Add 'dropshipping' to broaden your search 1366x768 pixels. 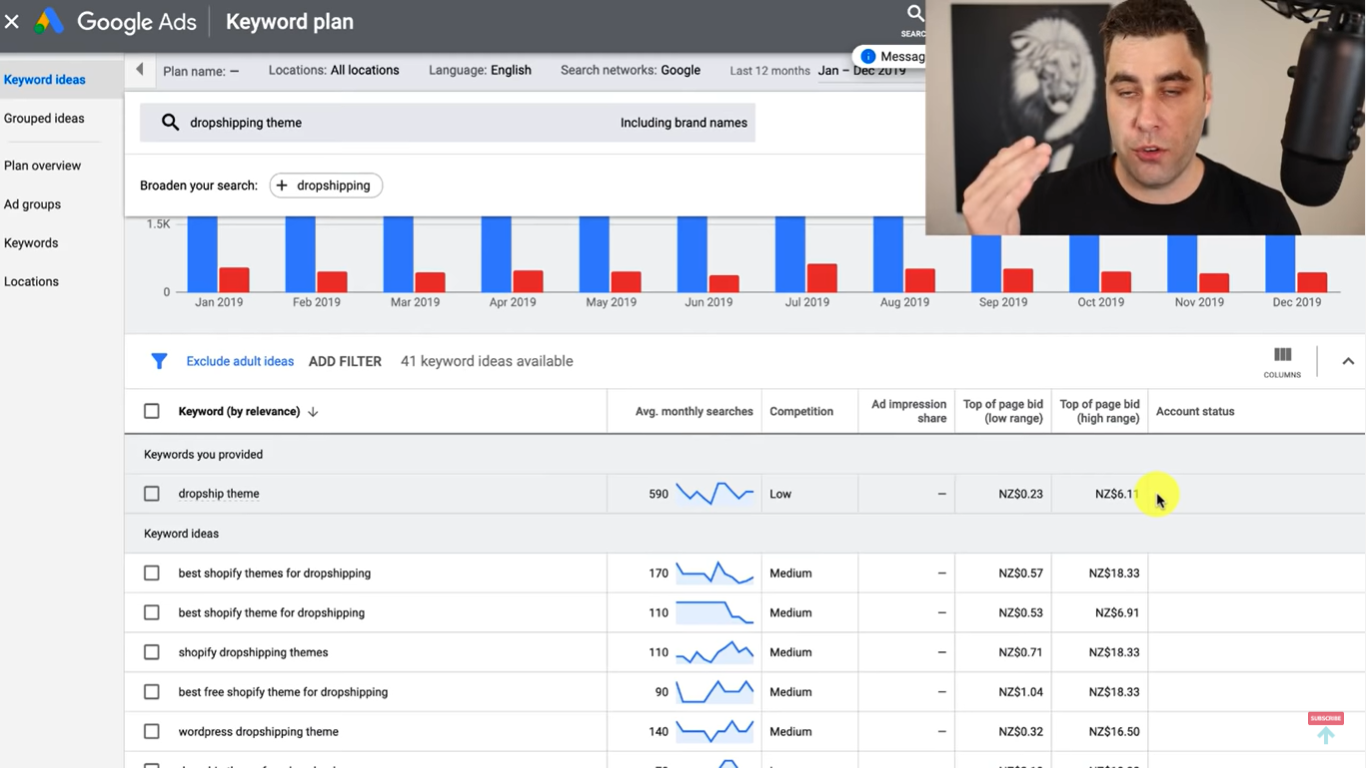tap(326, 185)
